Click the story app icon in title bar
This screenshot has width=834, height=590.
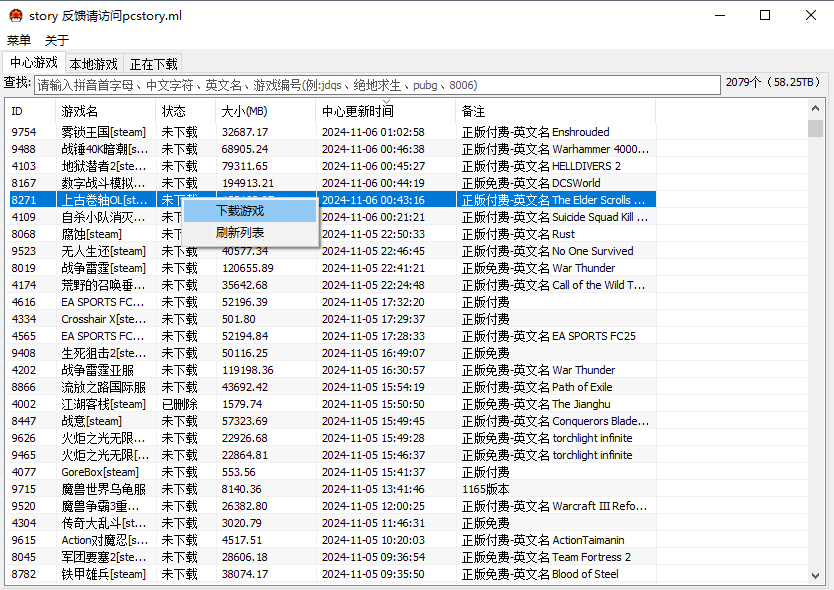pyautogui.click(x=15, y=15)
